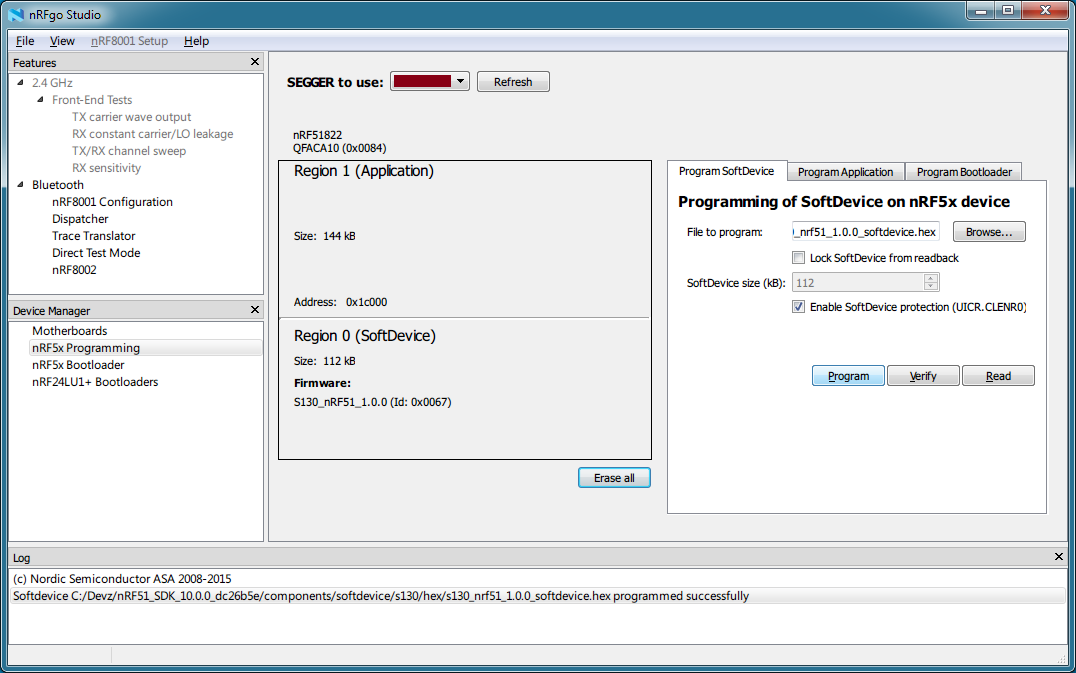The image size is (1076, 673).
Task: Click the nRFgo Studio title bar icon
Action: (x=16, y=14)
